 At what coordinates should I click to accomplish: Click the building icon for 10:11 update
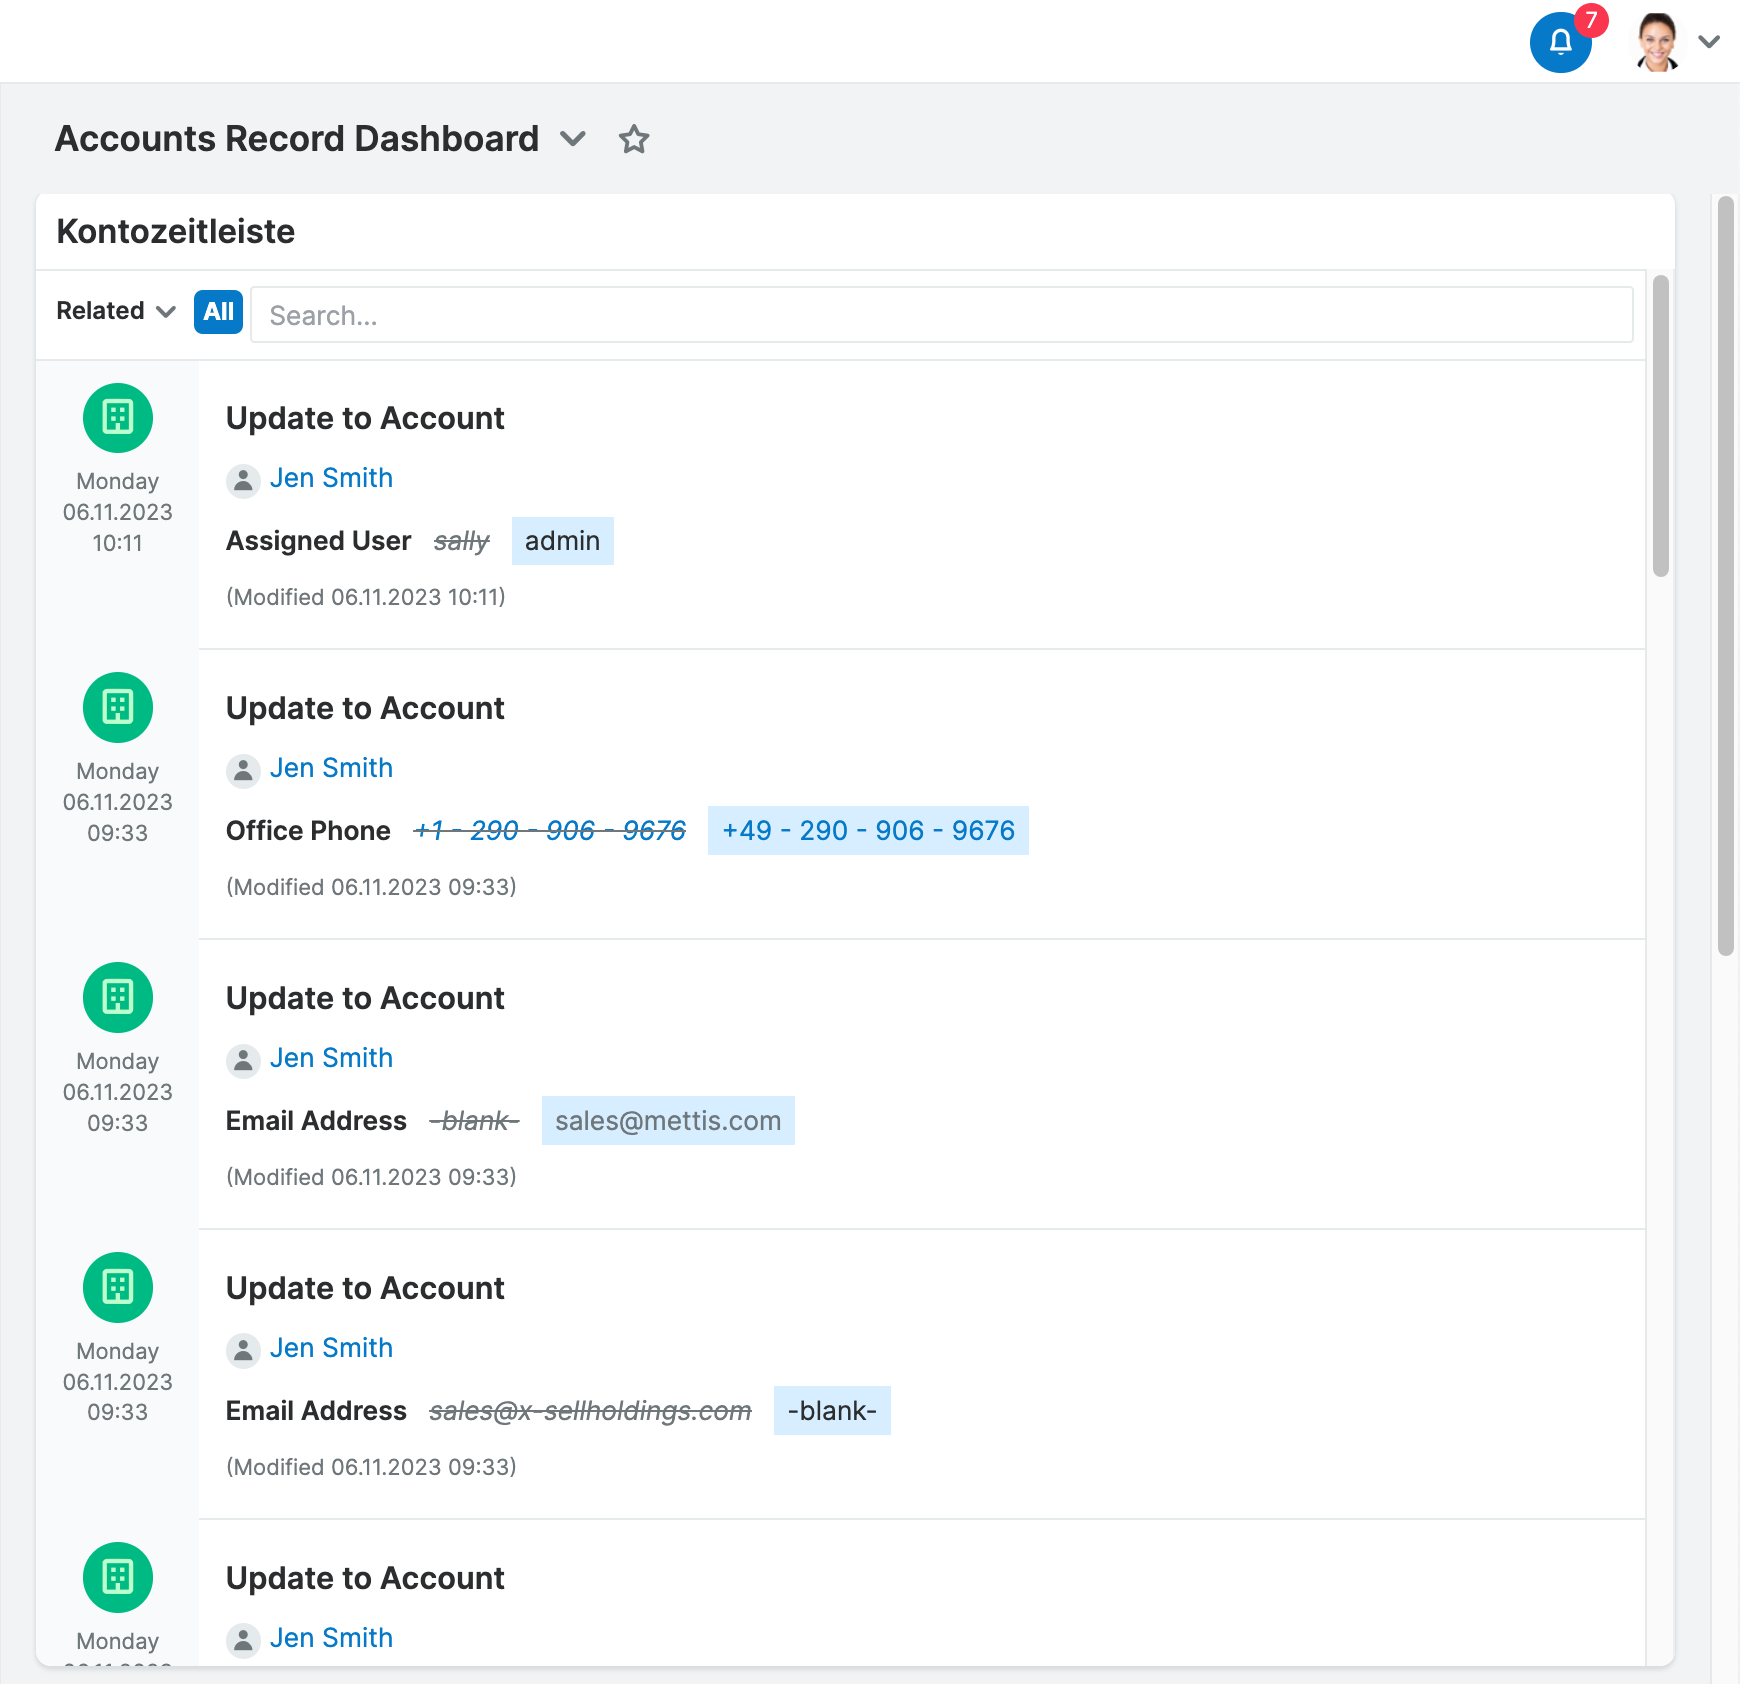[118, 418]
